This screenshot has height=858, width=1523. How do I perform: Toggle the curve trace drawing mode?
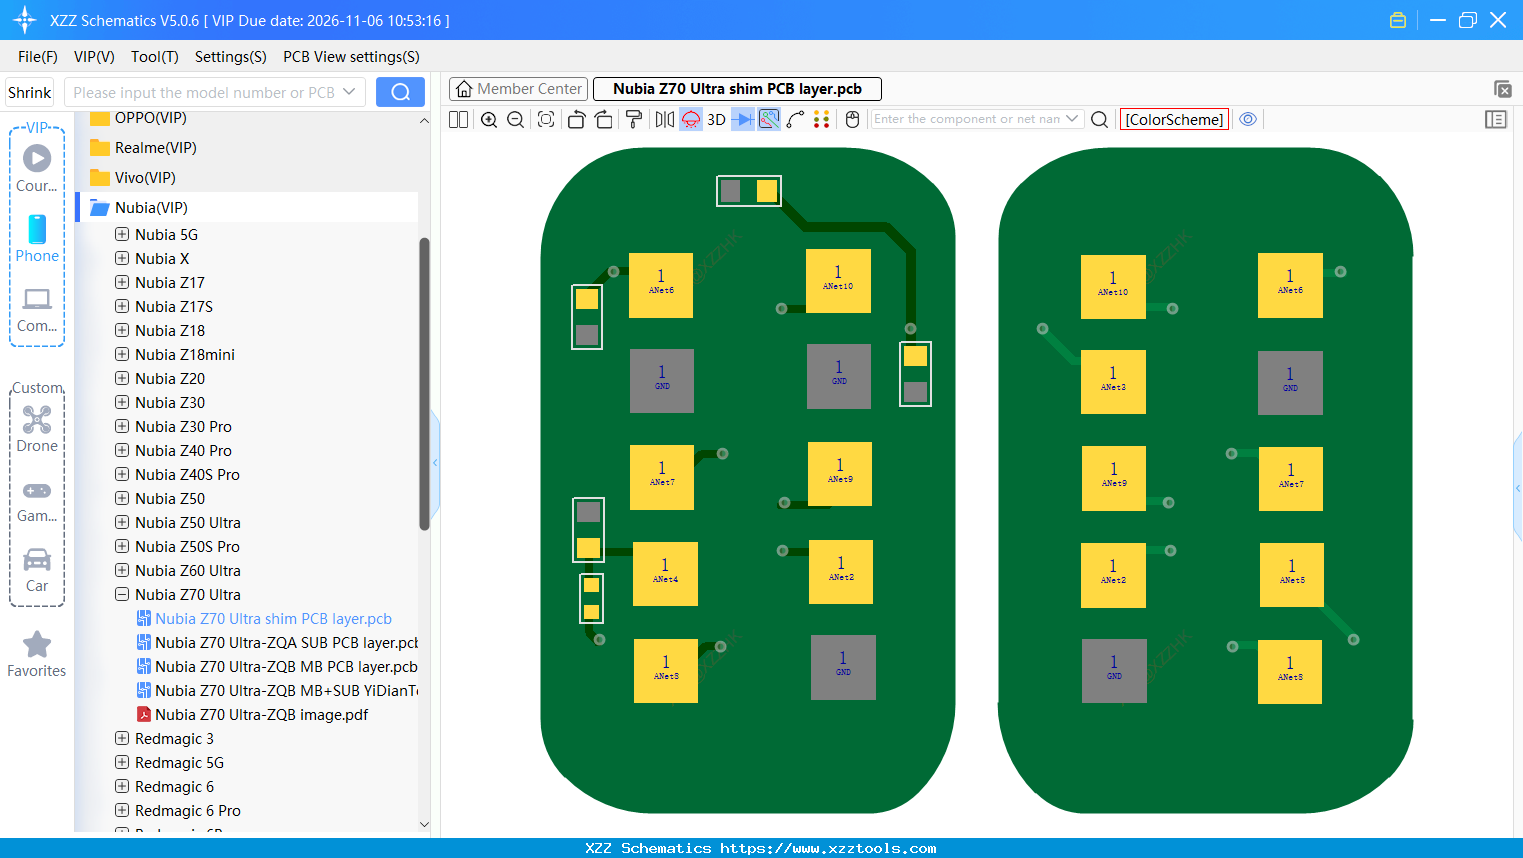click(x=796, y=119)
